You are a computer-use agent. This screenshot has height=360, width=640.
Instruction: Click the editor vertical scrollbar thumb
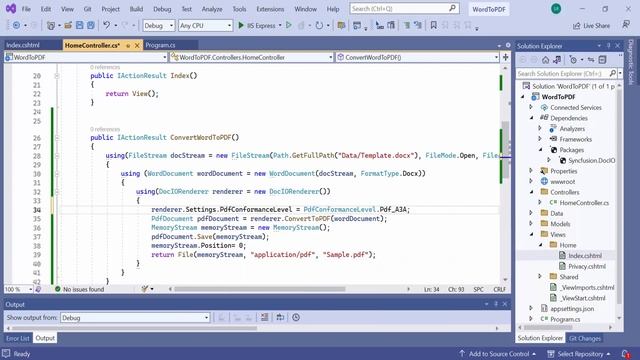click(505, 149)
